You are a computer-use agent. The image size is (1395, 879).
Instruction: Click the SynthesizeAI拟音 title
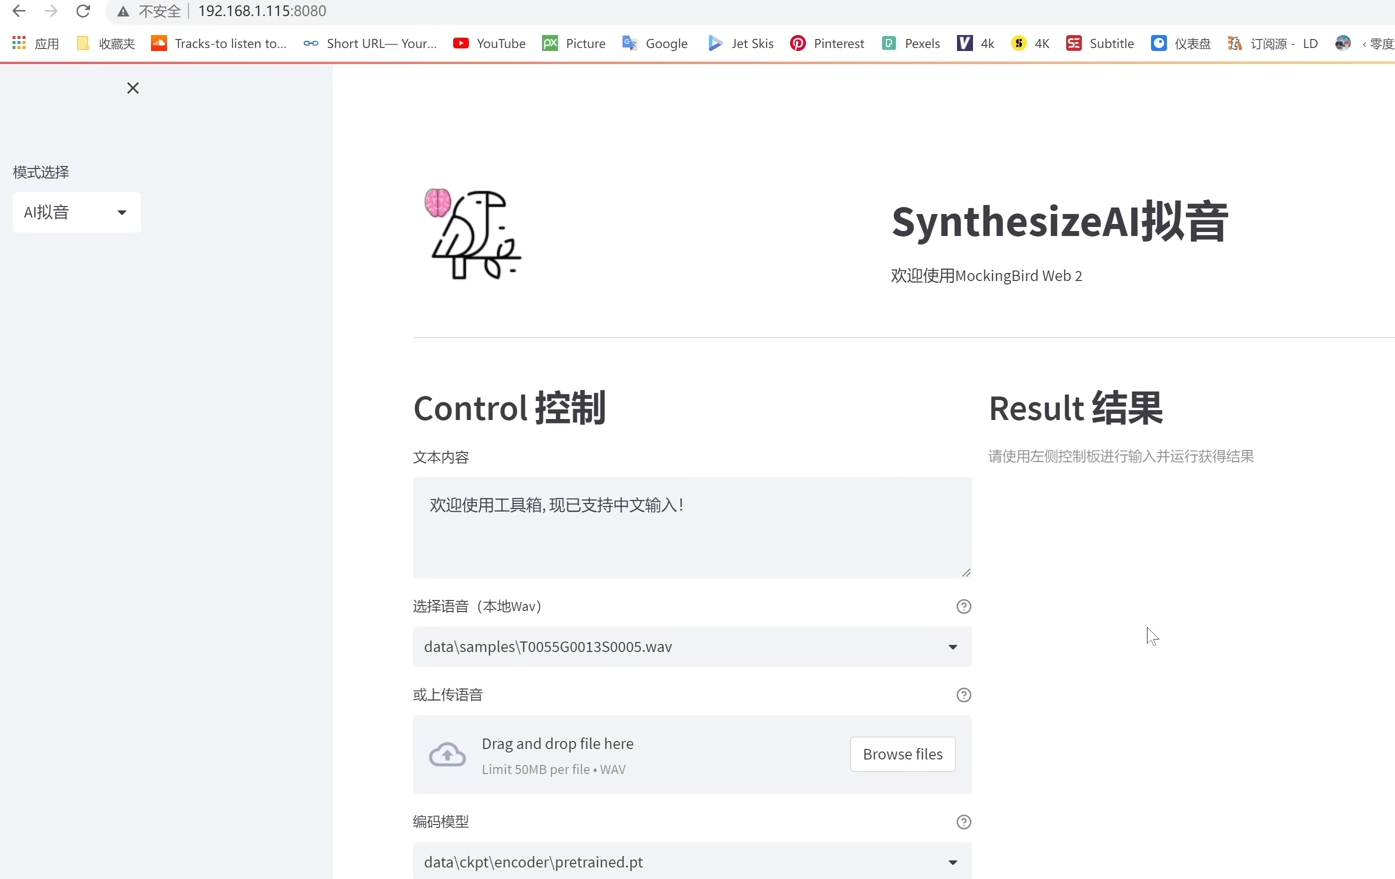pyautogui.click(x=1060, y=221)
